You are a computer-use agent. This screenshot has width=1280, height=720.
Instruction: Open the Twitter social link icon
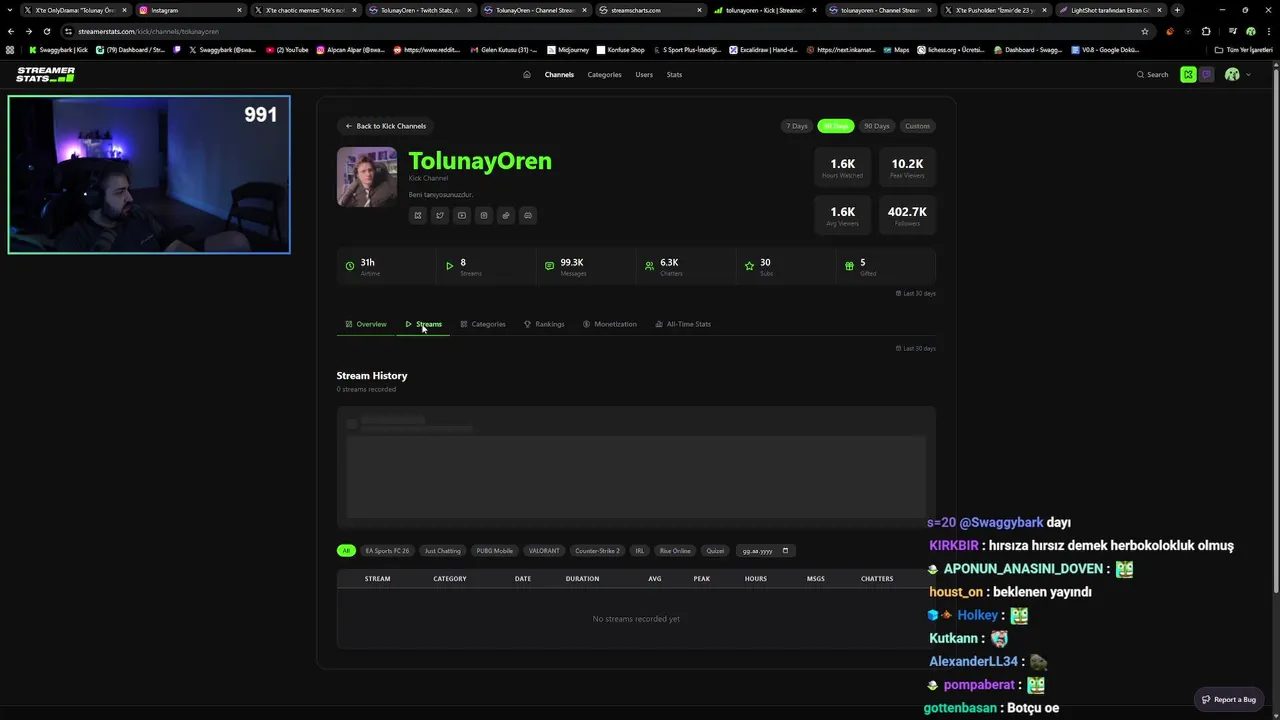(440, 215)
